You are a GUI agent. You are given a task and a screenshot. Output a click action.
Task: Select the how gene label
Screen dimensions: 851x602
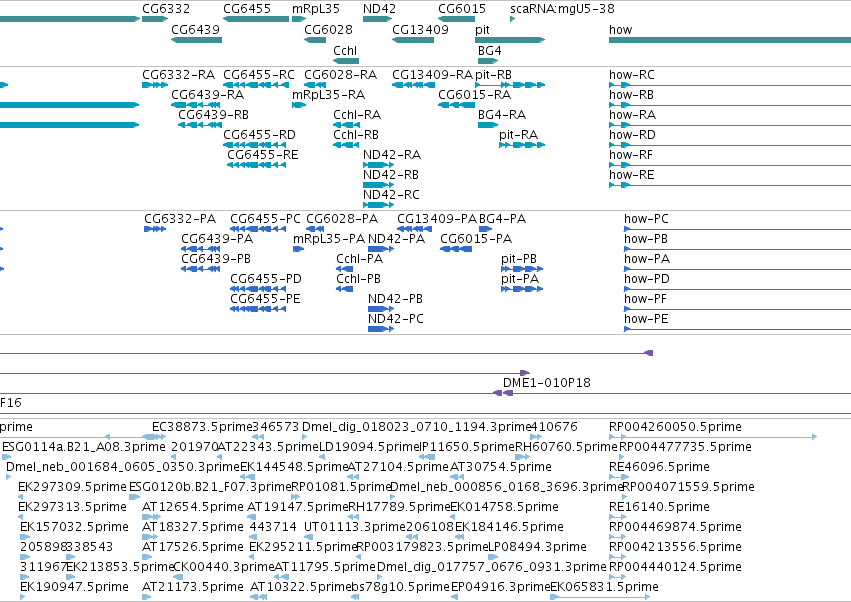pyautogui.click(x=620, y=30)
